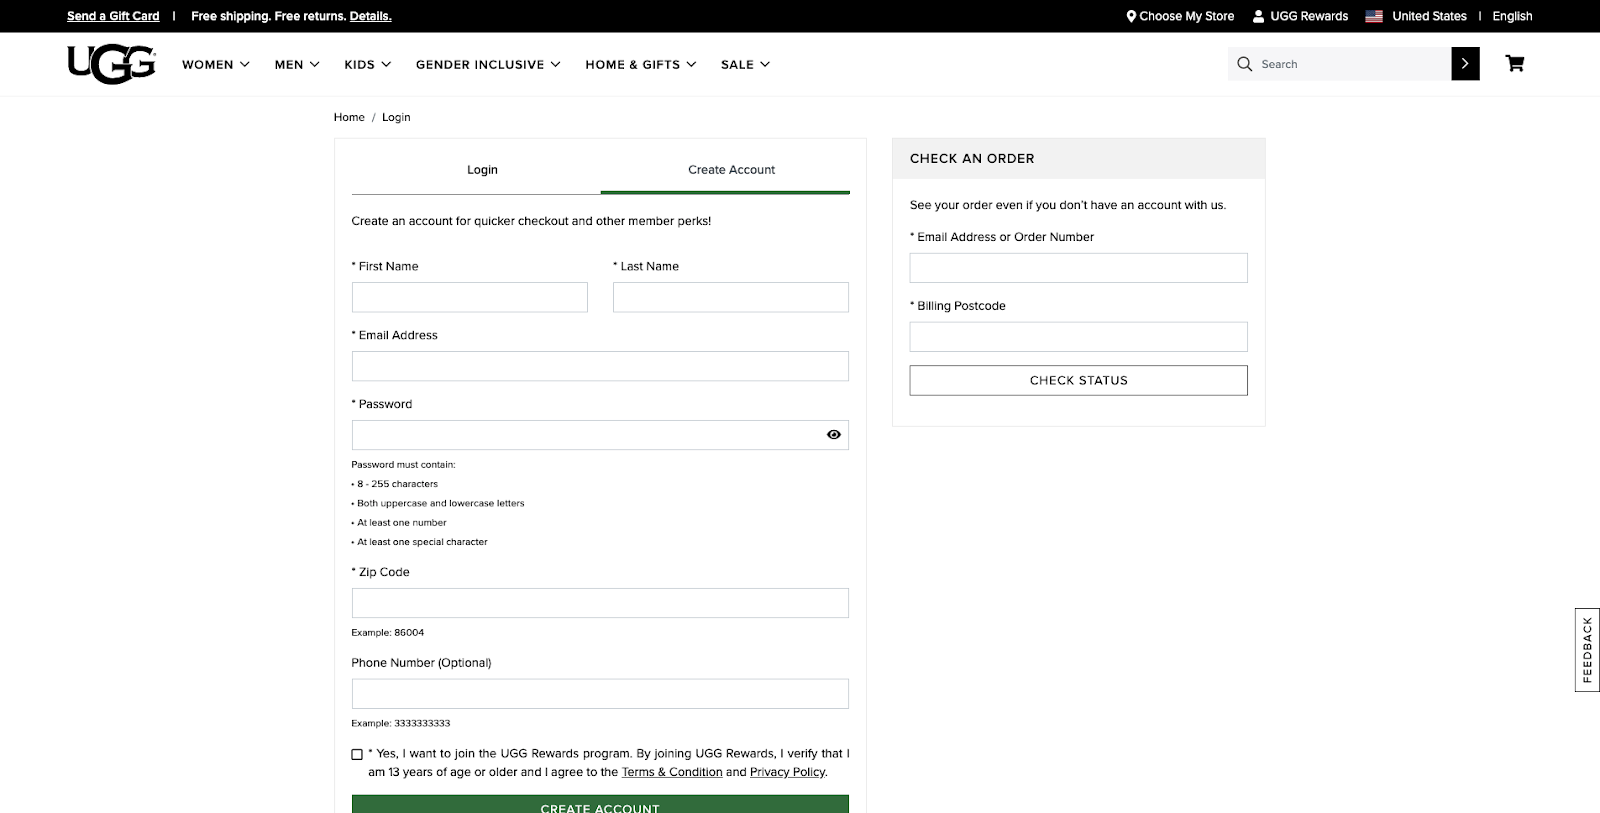
Task: Open the Privacy Policy link
Action: point(787,772)
